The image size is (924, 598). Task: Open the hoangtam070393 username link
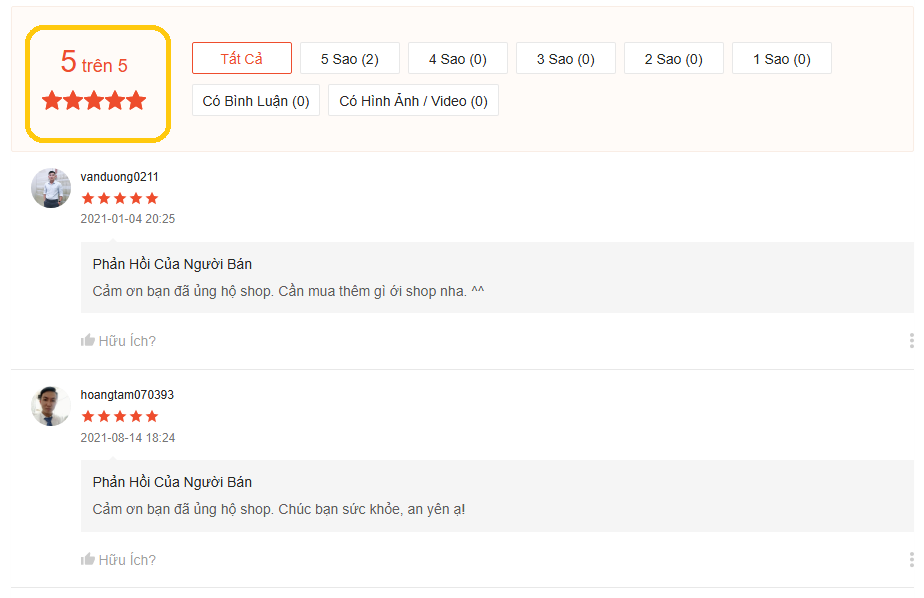click(127, 395)
